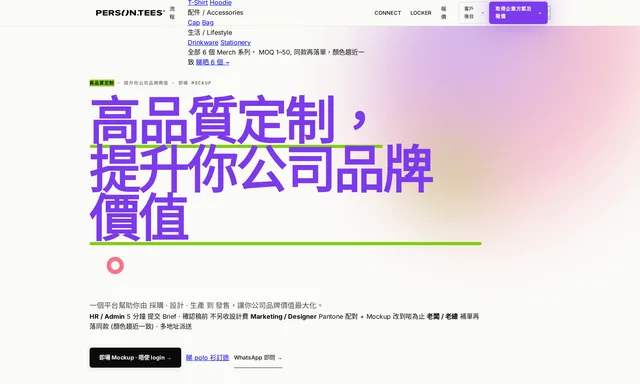Click the 提升你公司品牌價值 label above headline

click(146, 83)
